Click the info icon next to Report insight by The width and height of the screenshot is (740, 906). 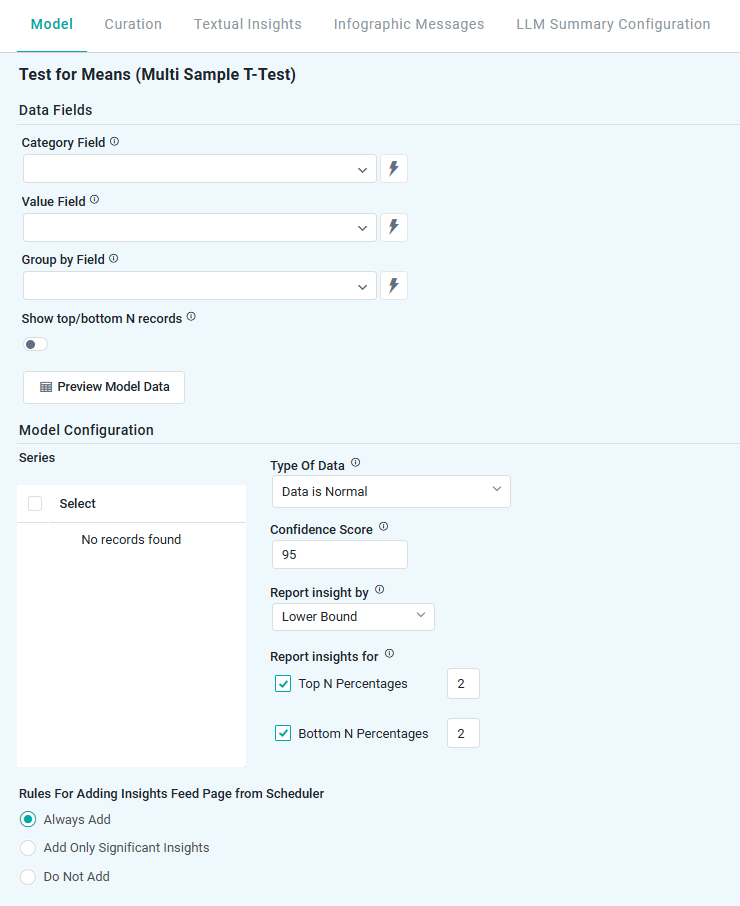pos(379,591)
